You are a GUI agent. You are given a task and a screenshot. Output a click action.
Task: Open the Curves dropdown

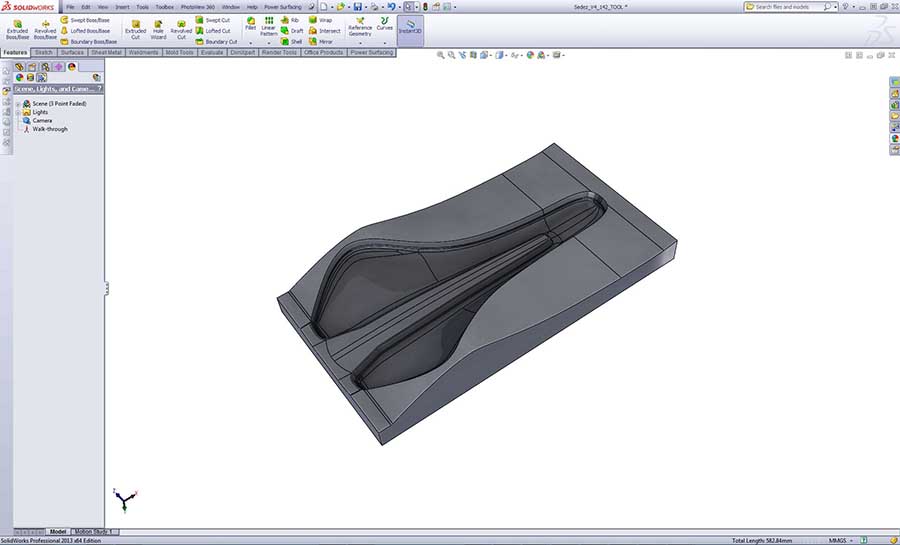(x=384, y=26)
